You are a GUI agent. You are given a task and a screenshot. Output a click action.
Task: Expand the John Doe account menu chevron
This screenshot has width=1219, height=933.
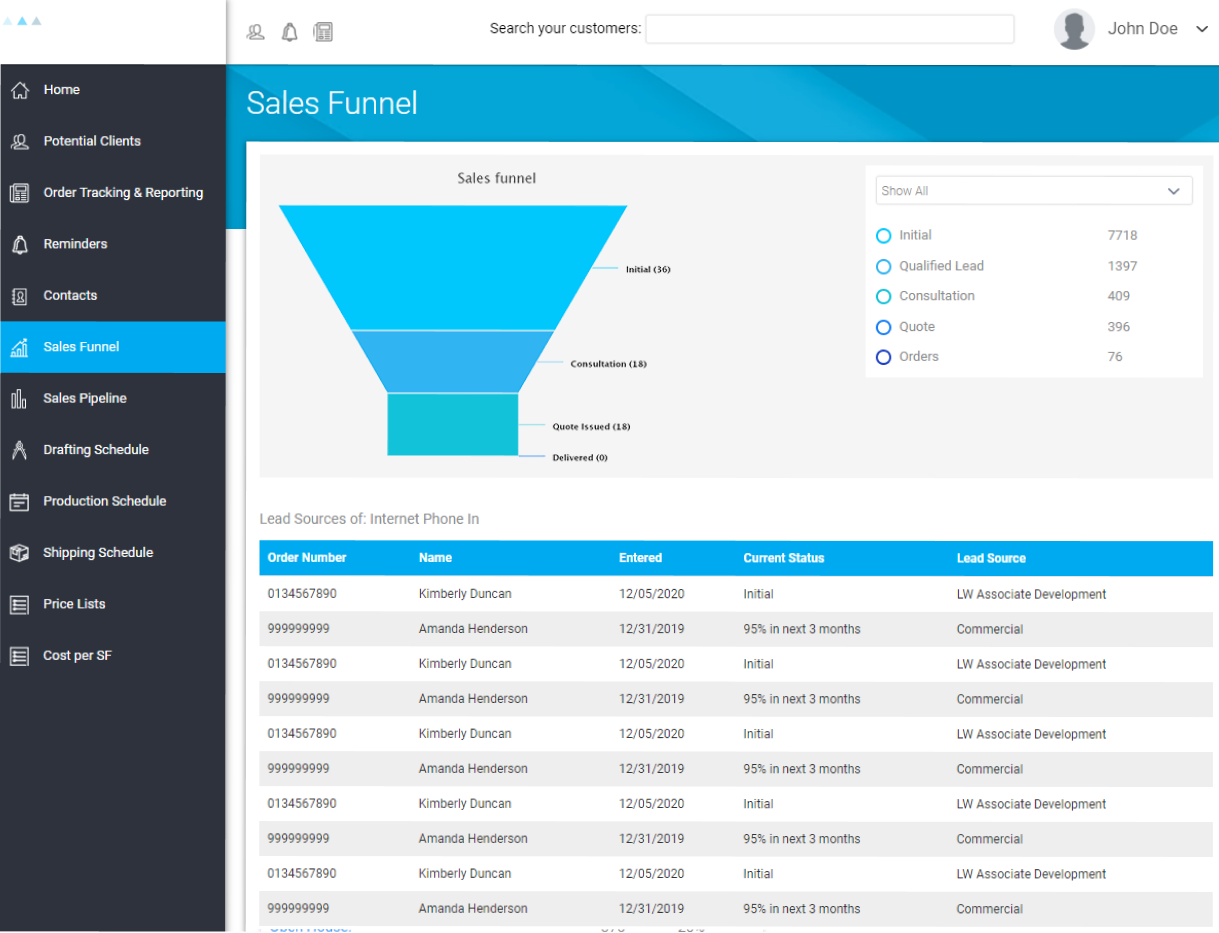1202,28
